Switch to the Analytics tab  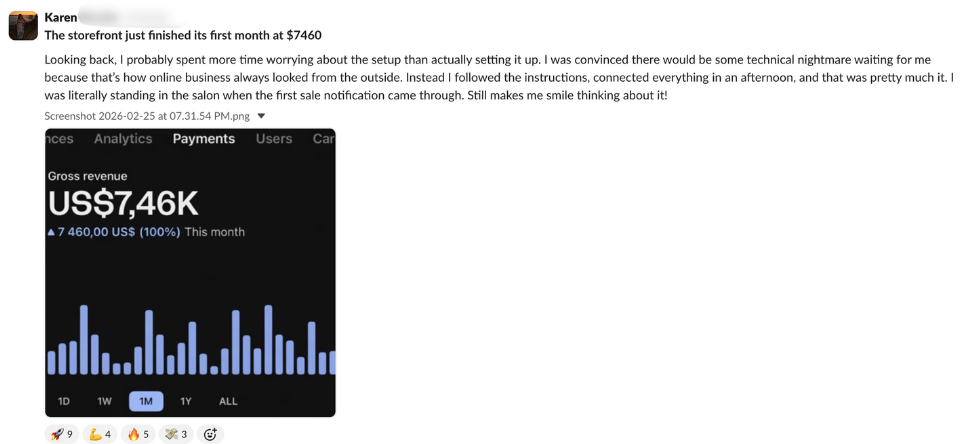coord(123,139)
